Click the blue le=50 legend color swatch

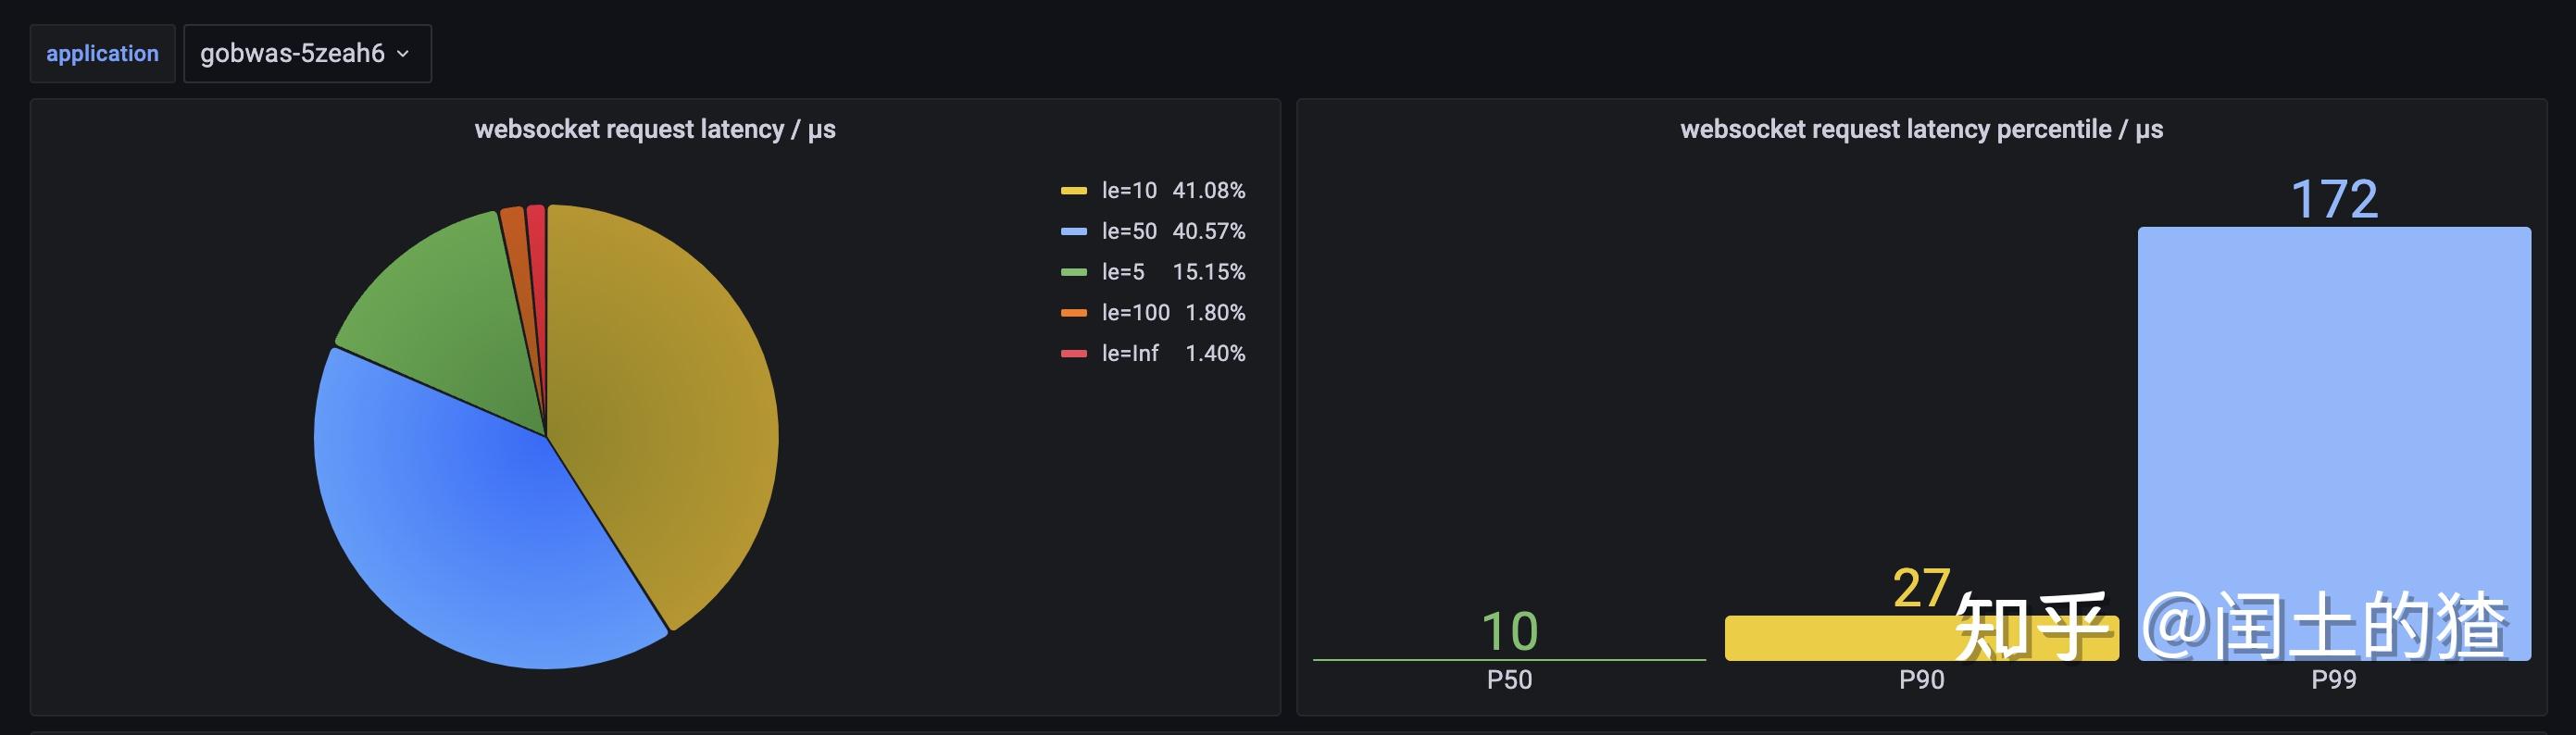1073,231
